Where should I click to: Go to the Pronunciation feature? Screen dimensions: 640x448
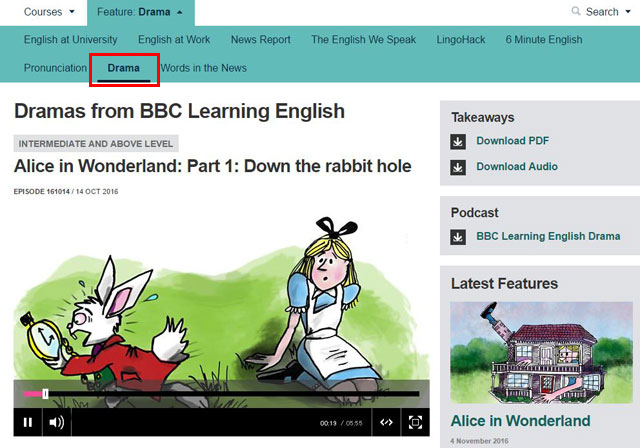coord(55,68)
